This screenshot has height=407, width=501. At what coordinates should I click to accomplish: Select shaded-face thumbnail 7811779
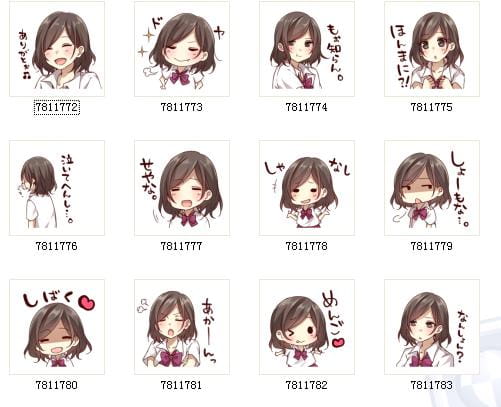(432, 188)
